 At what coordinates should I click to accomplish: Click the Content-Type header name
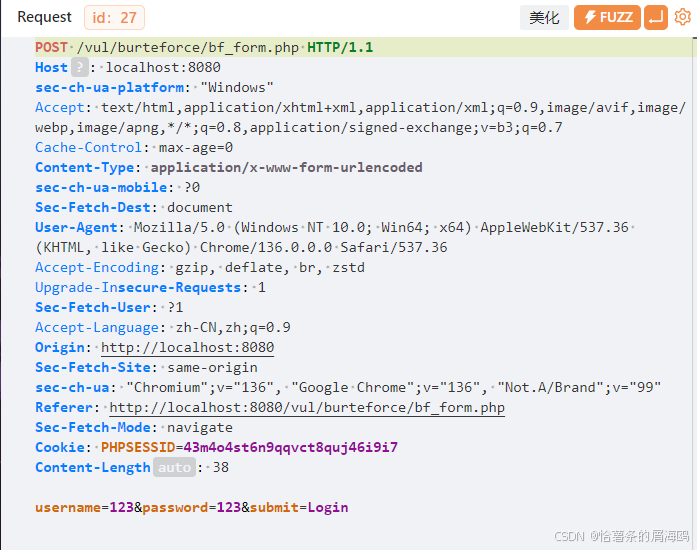pyautogui.click(x=84, y=167)
